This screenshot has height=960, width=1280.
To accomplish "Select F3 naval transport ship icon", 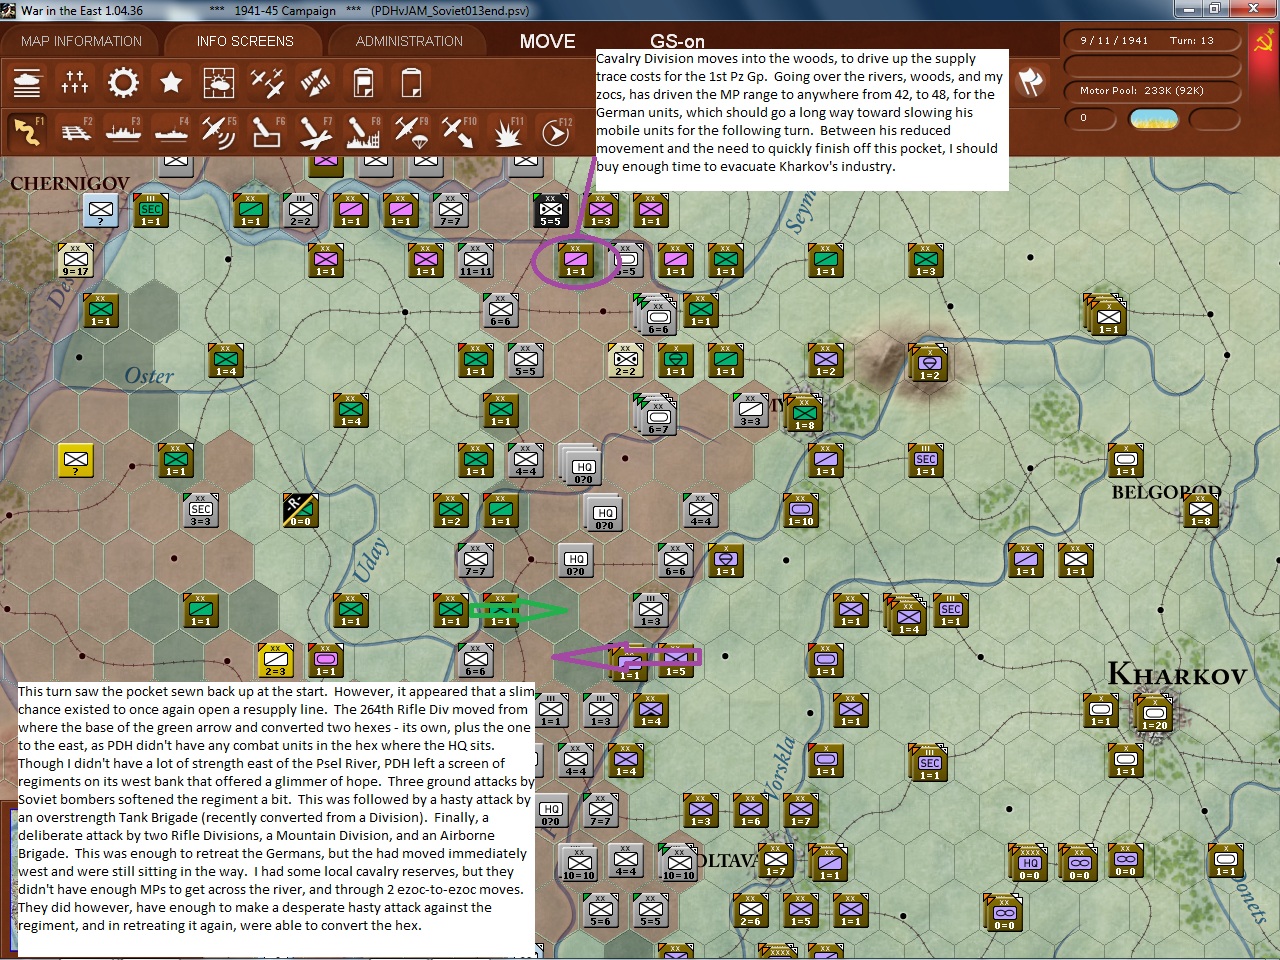I will pos(123,131).
